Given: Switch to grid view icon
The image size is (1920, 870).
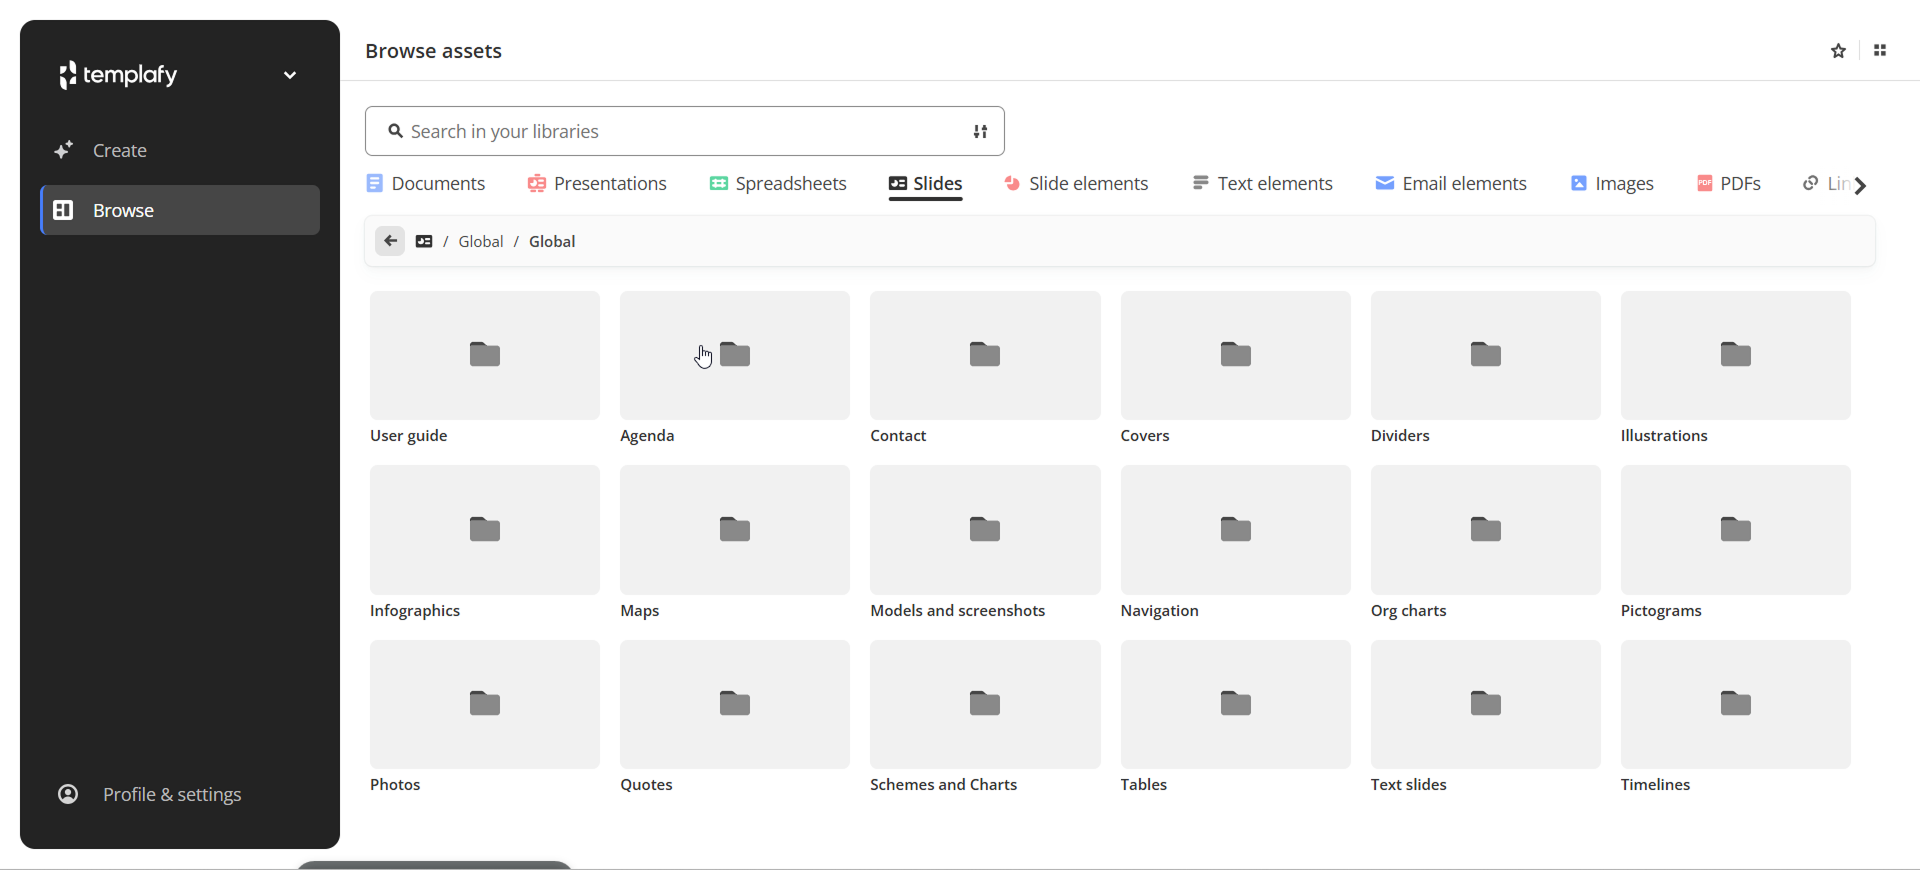Looking at the screenshot, I should [1880, 51].
